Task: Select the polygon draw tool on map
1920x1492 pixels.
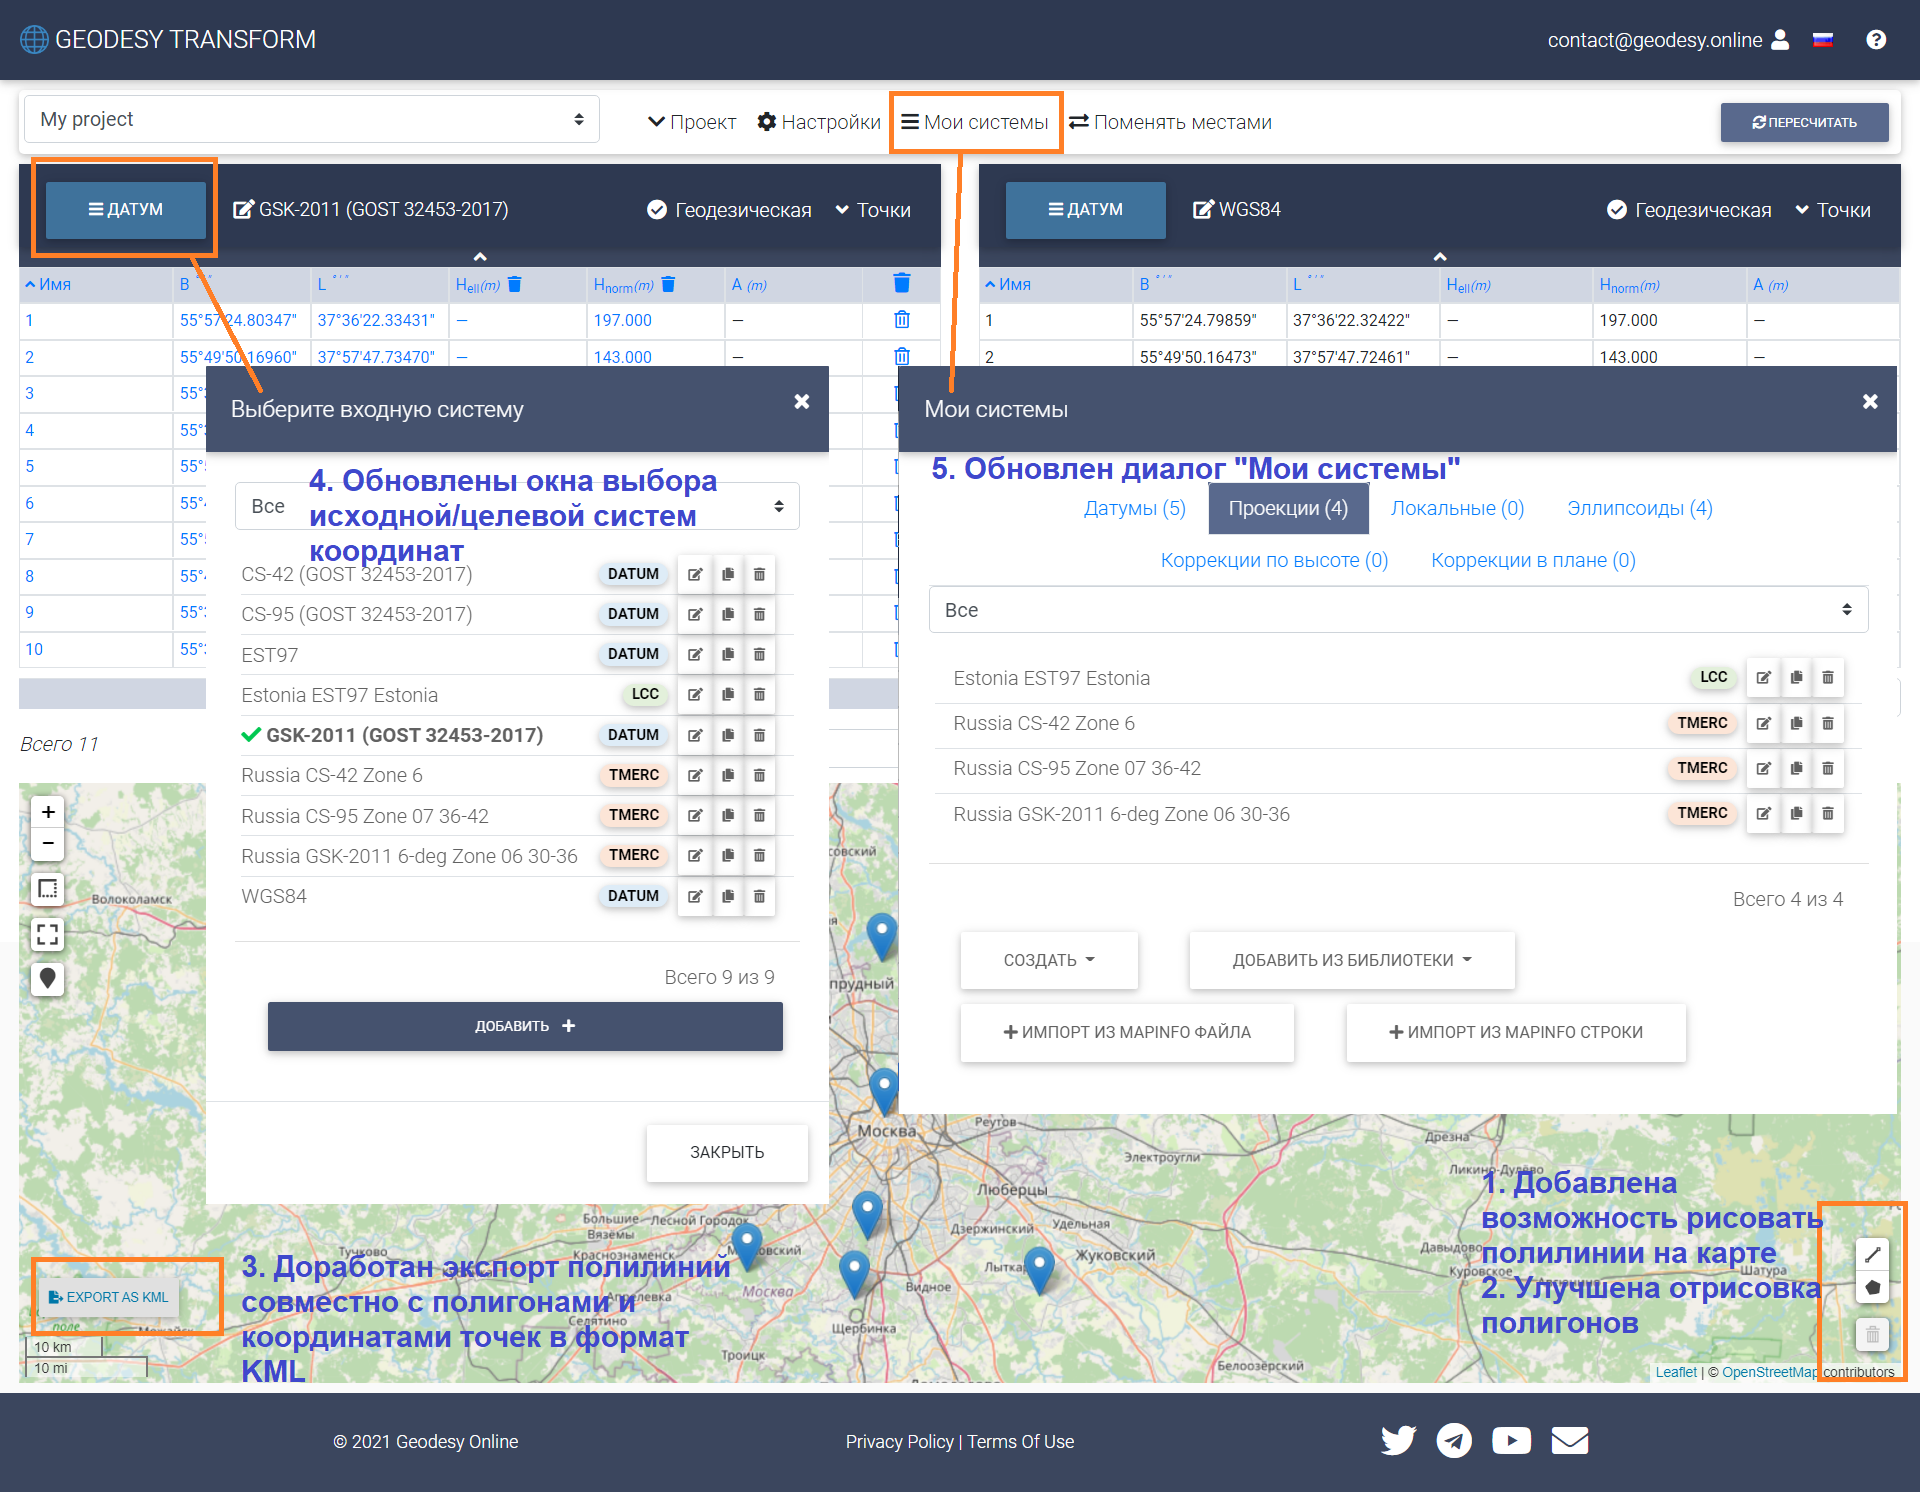Action: (1872, 1287)
